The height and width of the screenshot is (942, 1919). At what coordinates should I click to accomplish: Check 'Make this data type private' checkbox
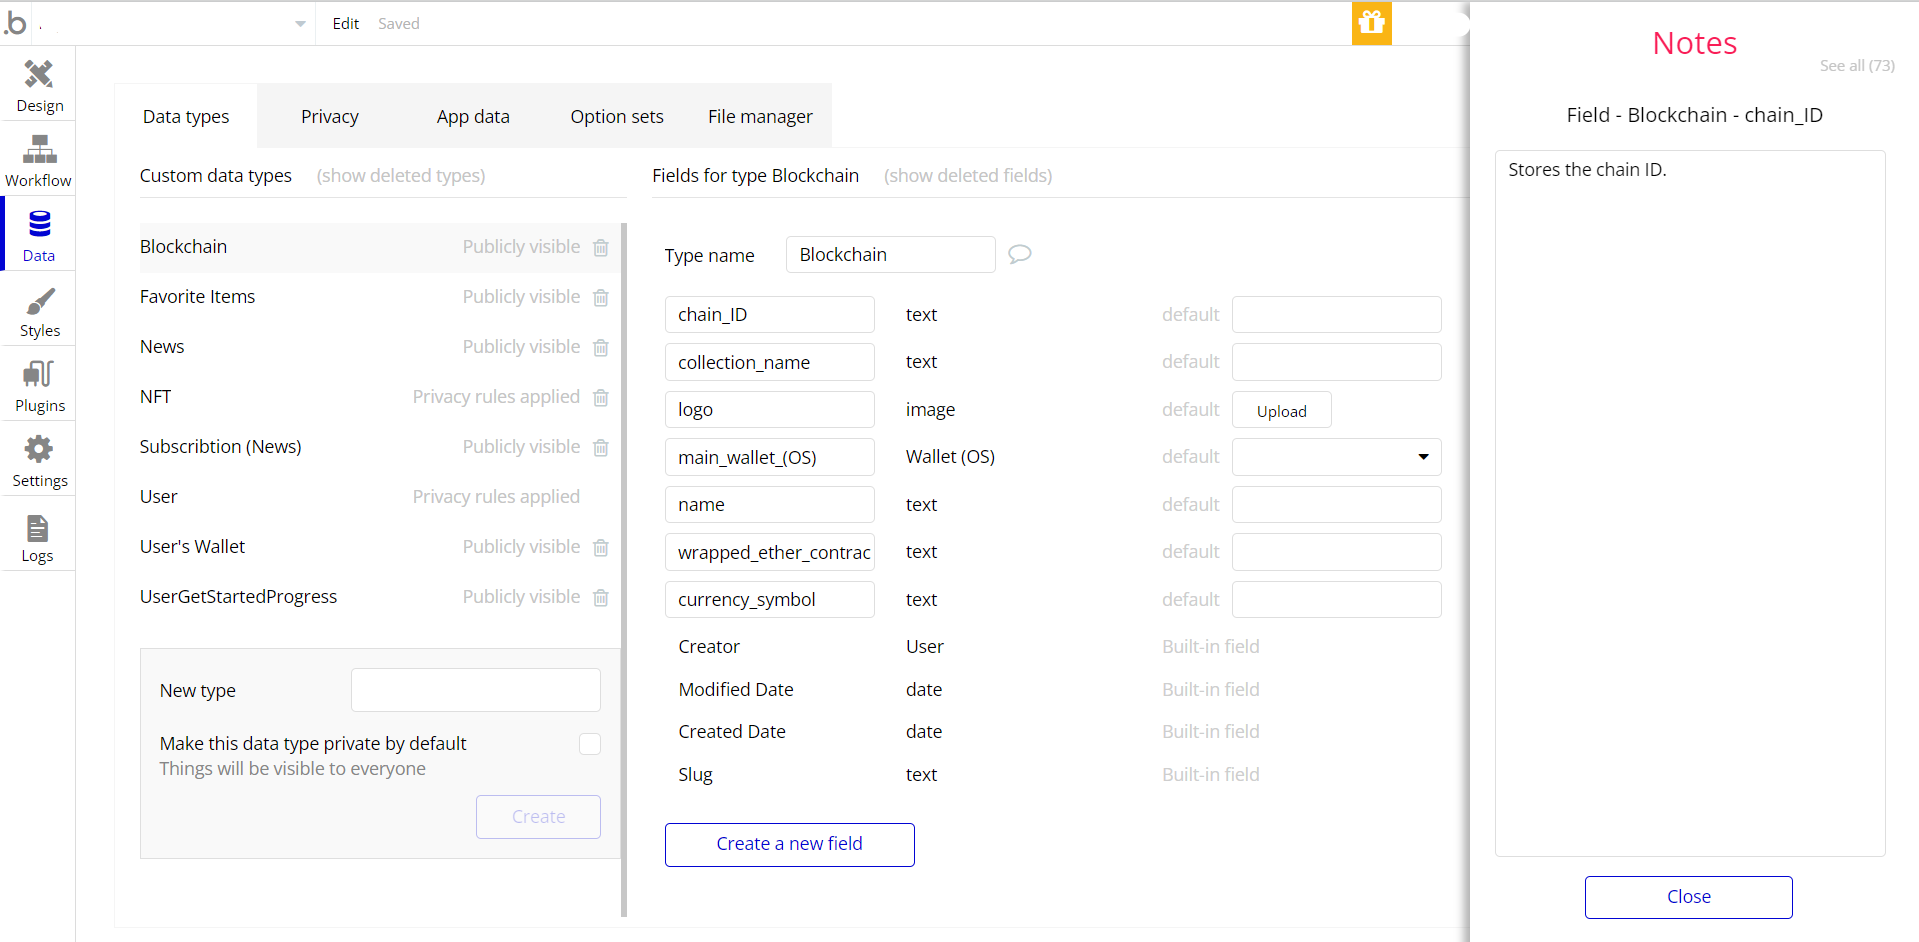[x=590, y=744]
